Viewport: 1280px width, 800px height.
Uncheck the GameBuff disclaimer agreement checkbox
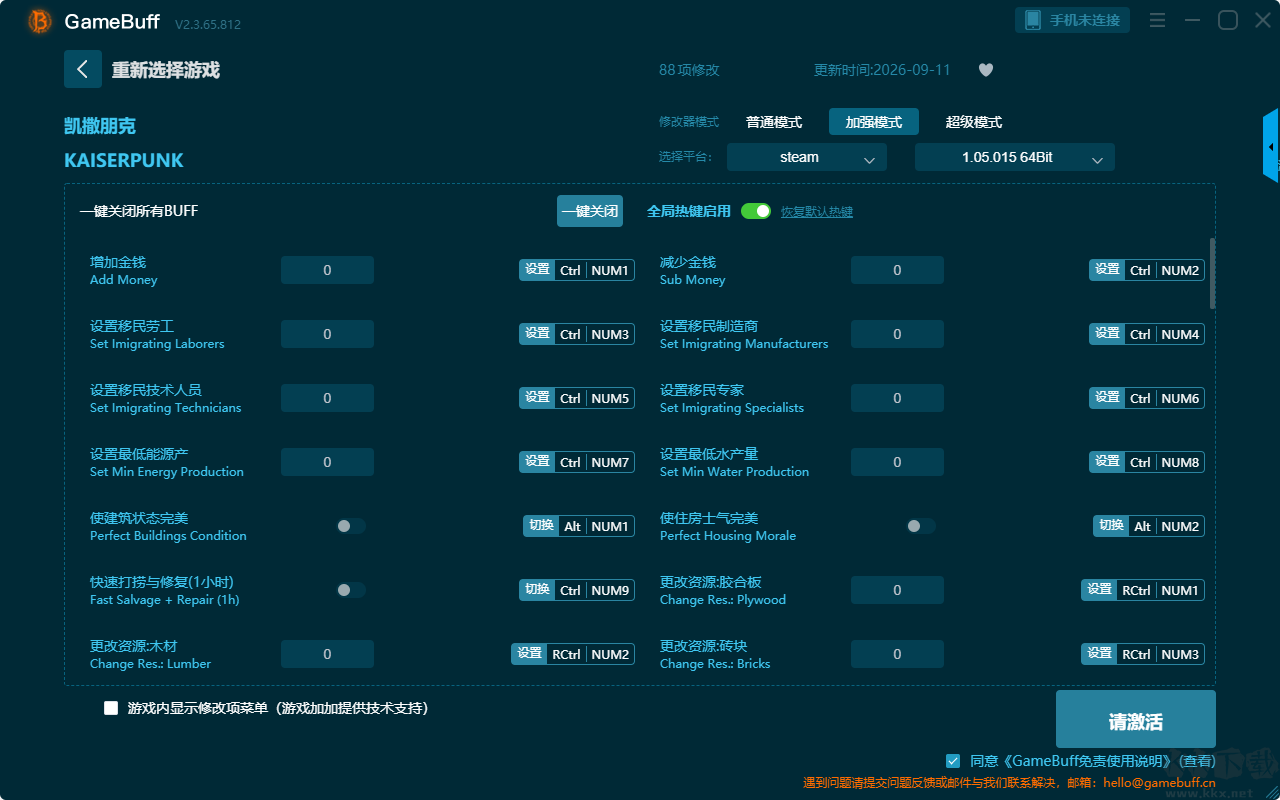pyautogui.click(x=953, y=761)
